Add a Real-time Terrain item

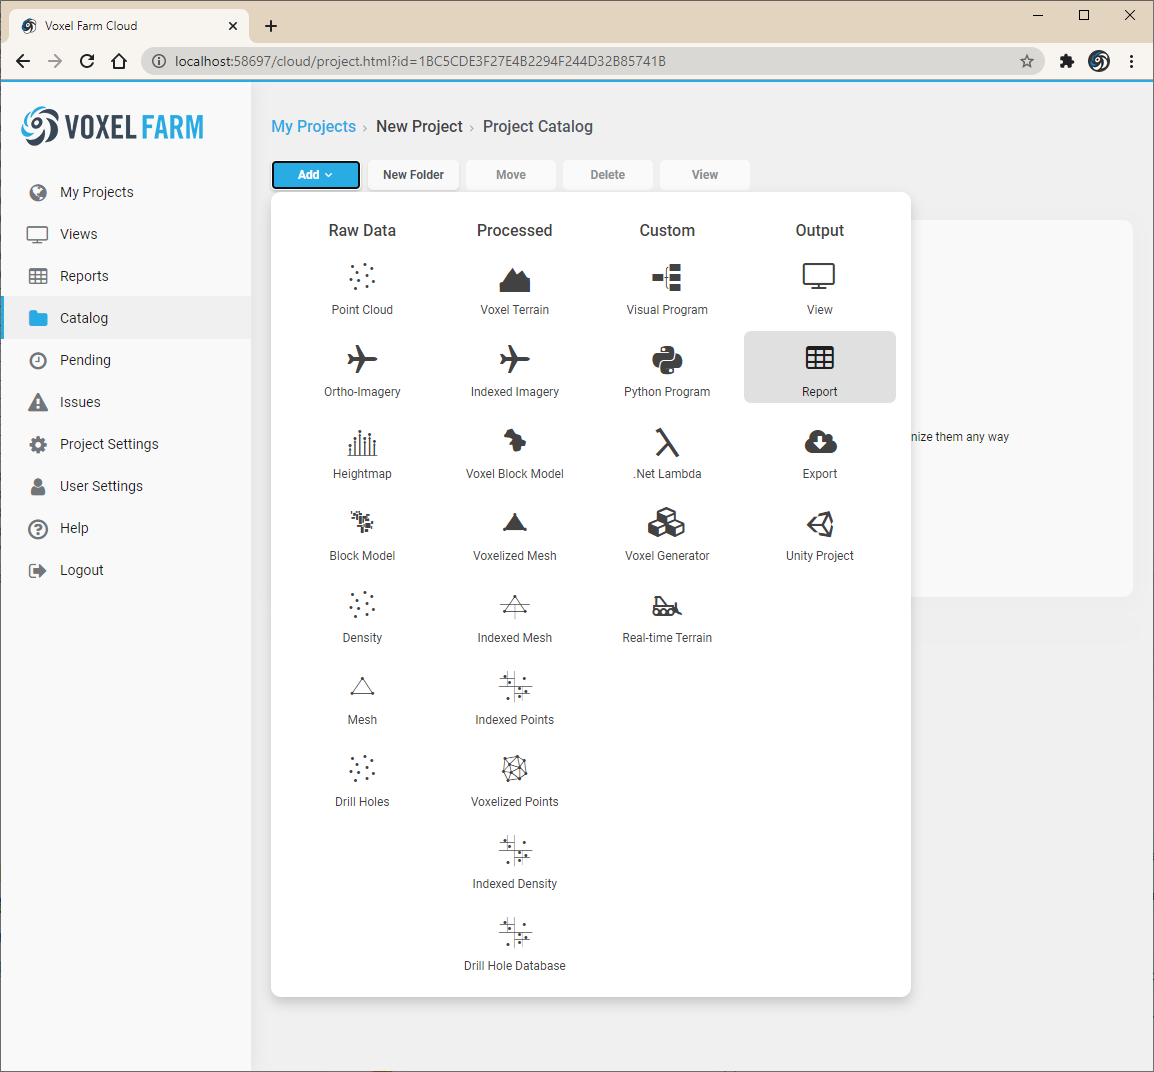click(x=667, y=617)
